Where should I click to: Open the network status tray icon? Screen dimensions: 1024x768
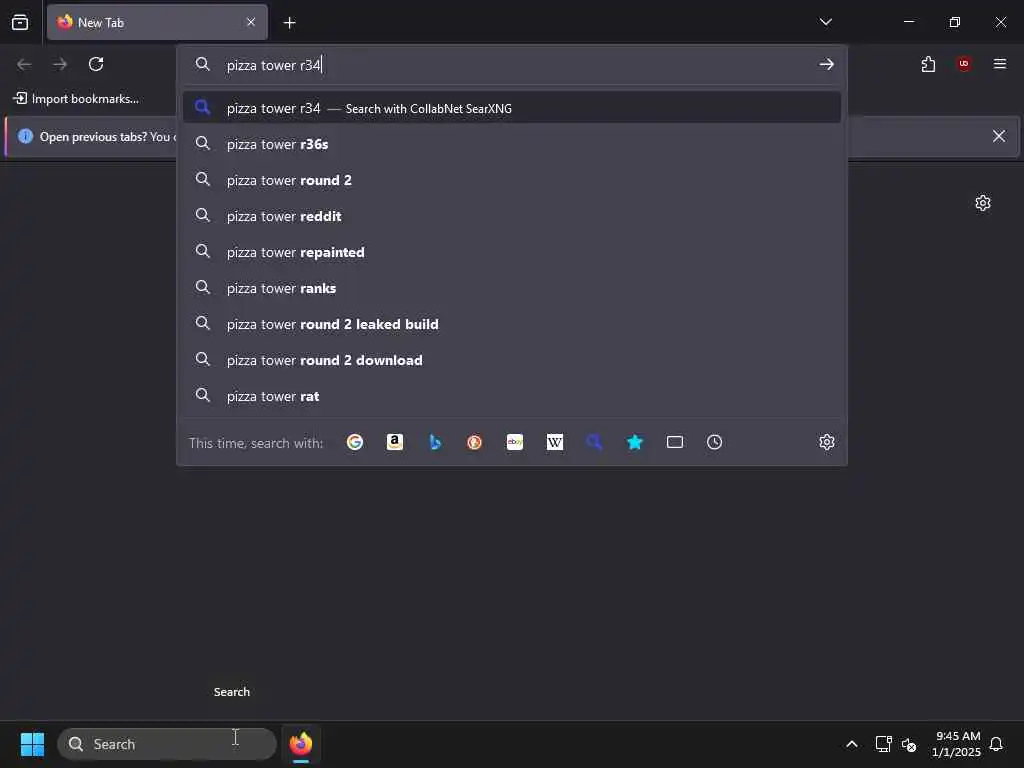pyautogui.click(x=883, y=744)
